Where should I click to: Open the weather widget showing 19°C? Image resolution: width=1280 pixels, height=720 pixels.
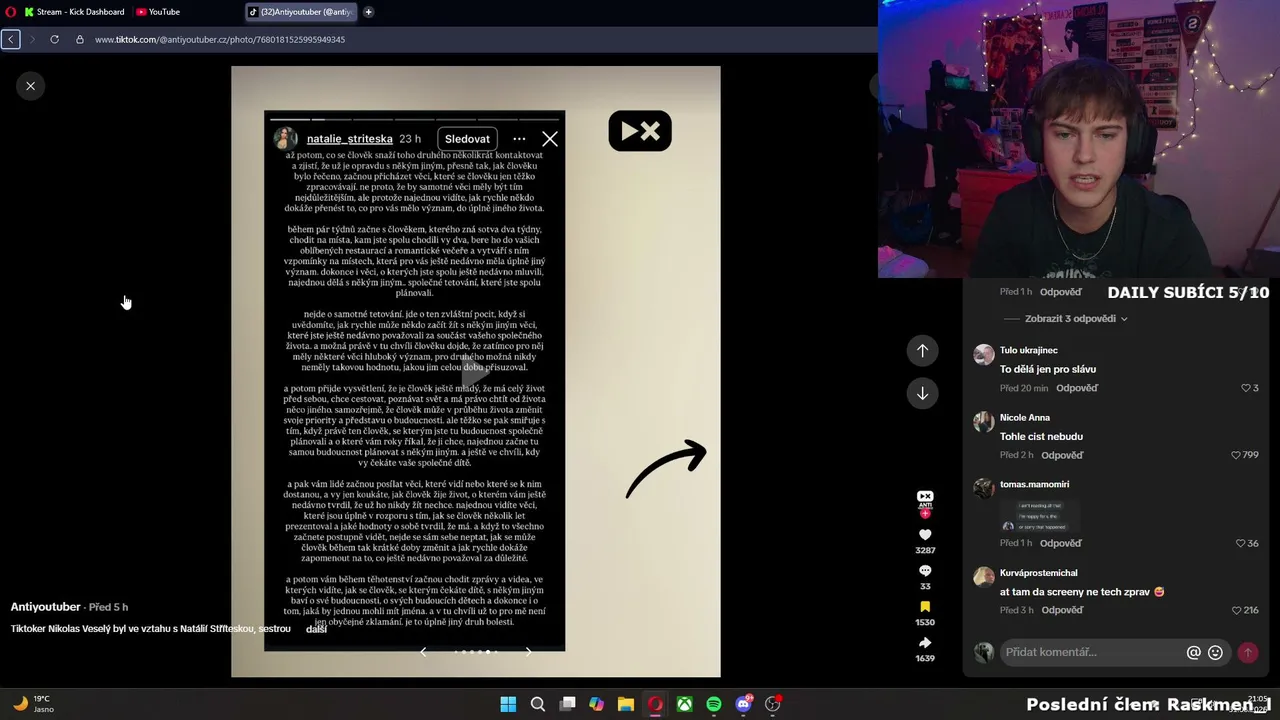[x=33, y=704]
